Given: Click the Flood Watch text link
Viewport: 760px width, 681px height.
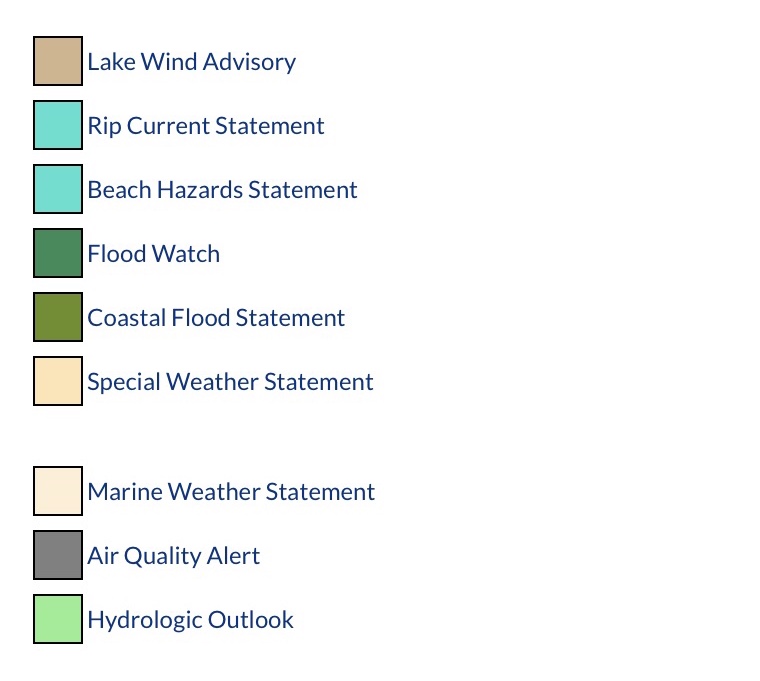Looking at the screenshot, I should 154,253.
